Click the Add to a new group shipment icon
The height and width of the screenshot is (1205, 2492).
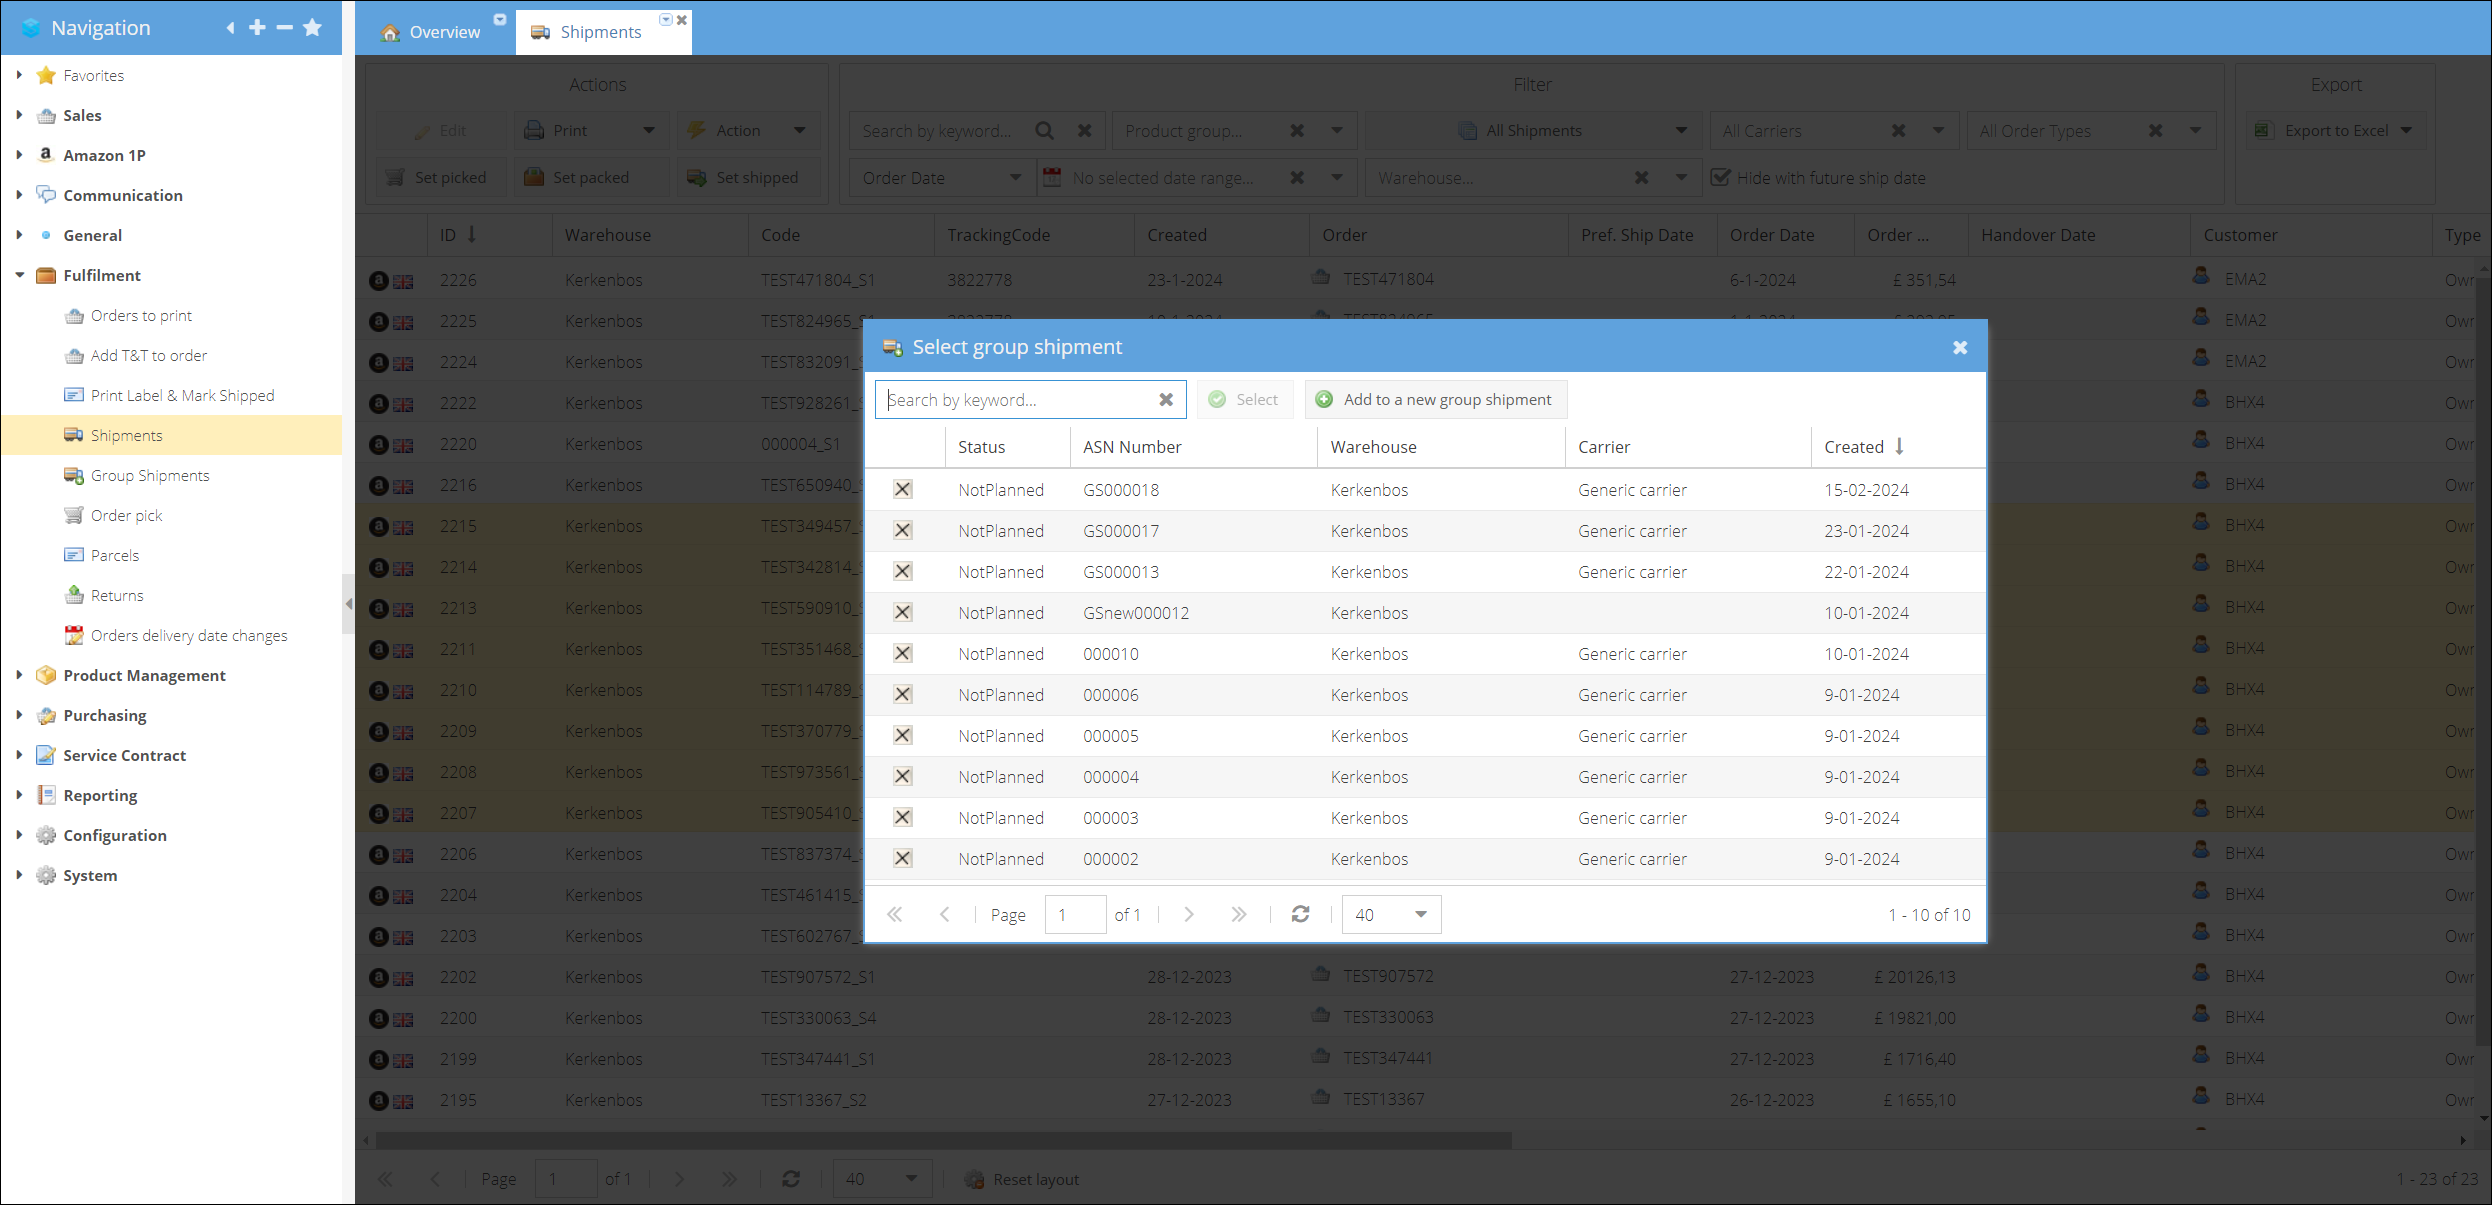[x=1324, y=399]
